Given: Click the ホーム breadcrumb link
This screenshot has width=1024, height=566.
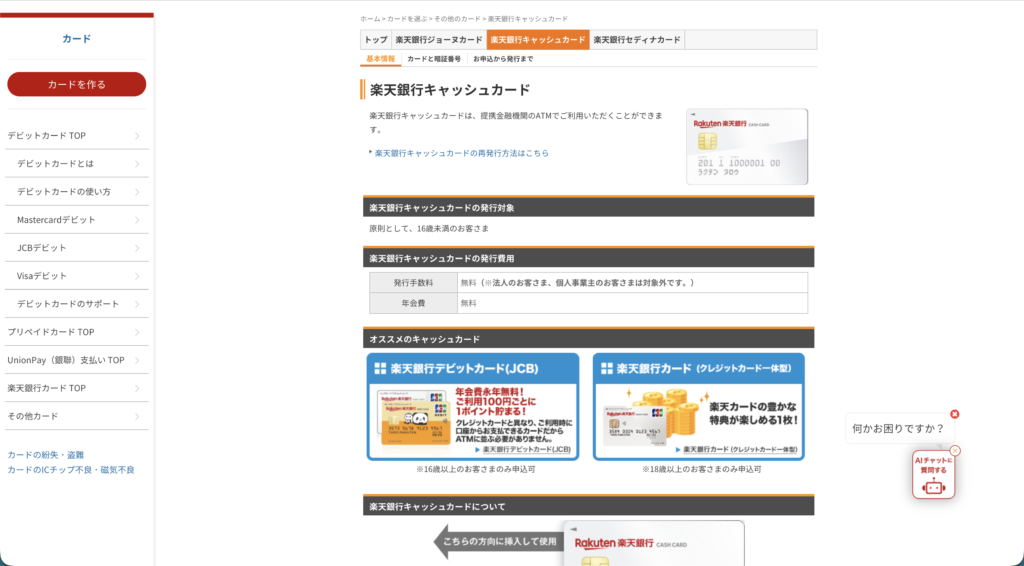Looking at the screenshot, I should coord(370,19).
